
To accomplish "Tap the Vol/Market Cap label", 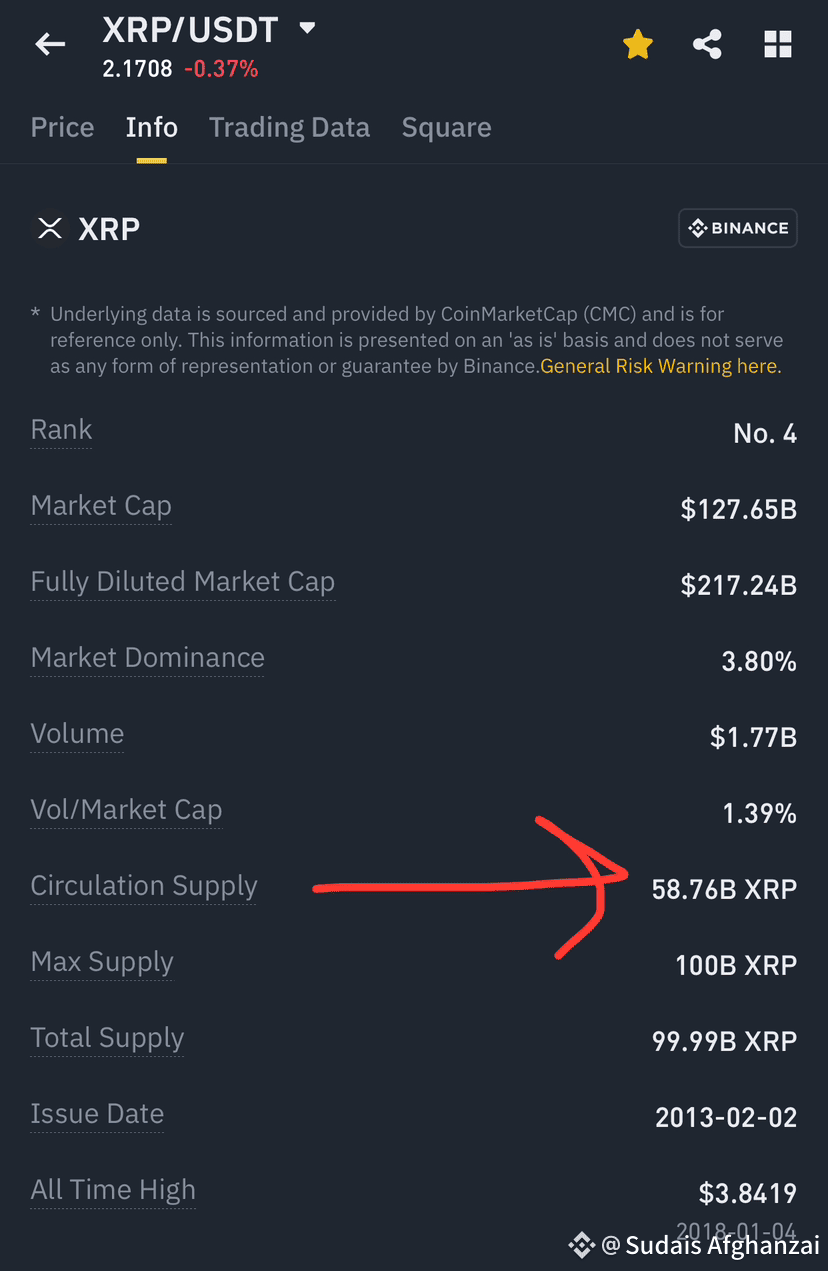I will pyautogui.click(x=126, y=810).
